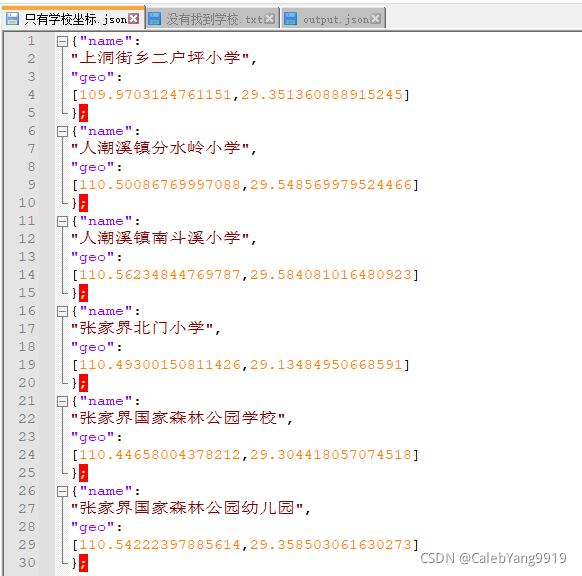Click coordinate value 110.56234844769787

160,275
